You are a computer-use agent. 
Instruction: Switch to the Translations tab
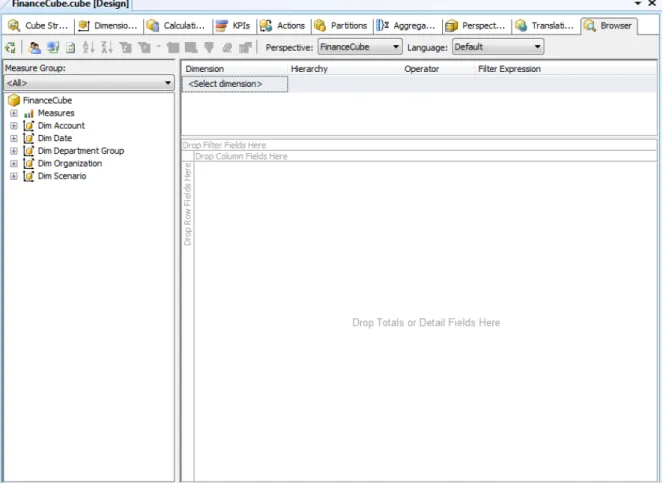[545, 25]
